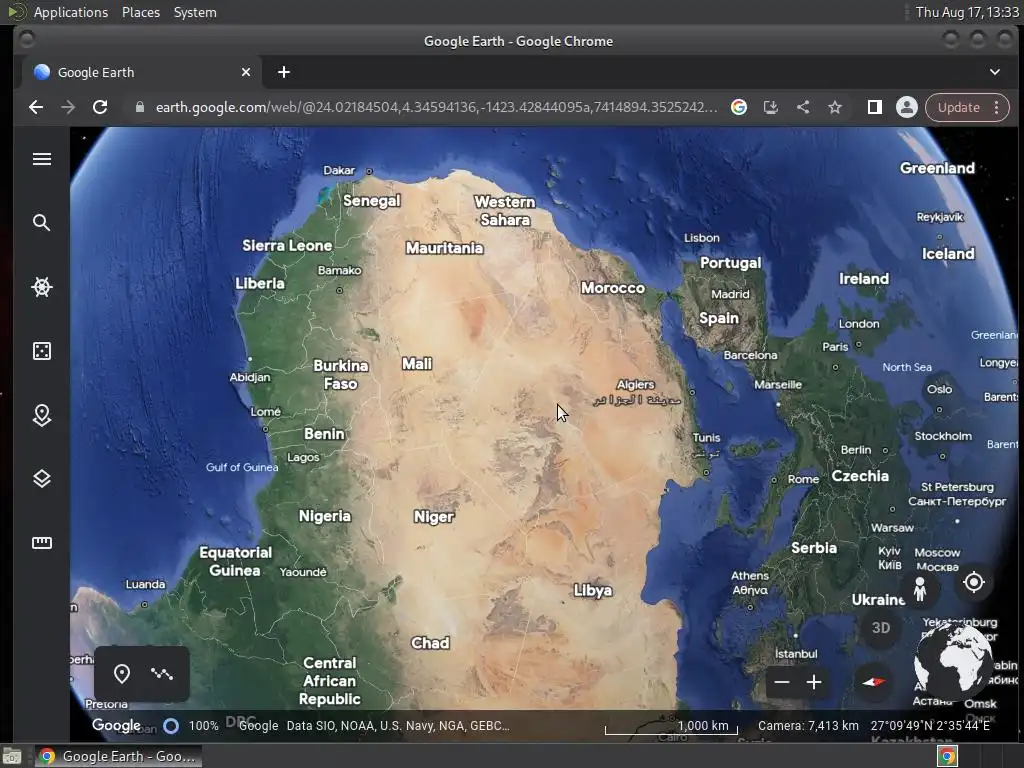The height and width of the screenshot is (768, 1024).
Task: Click the browser forward arrow
Action: pos(68,107)
